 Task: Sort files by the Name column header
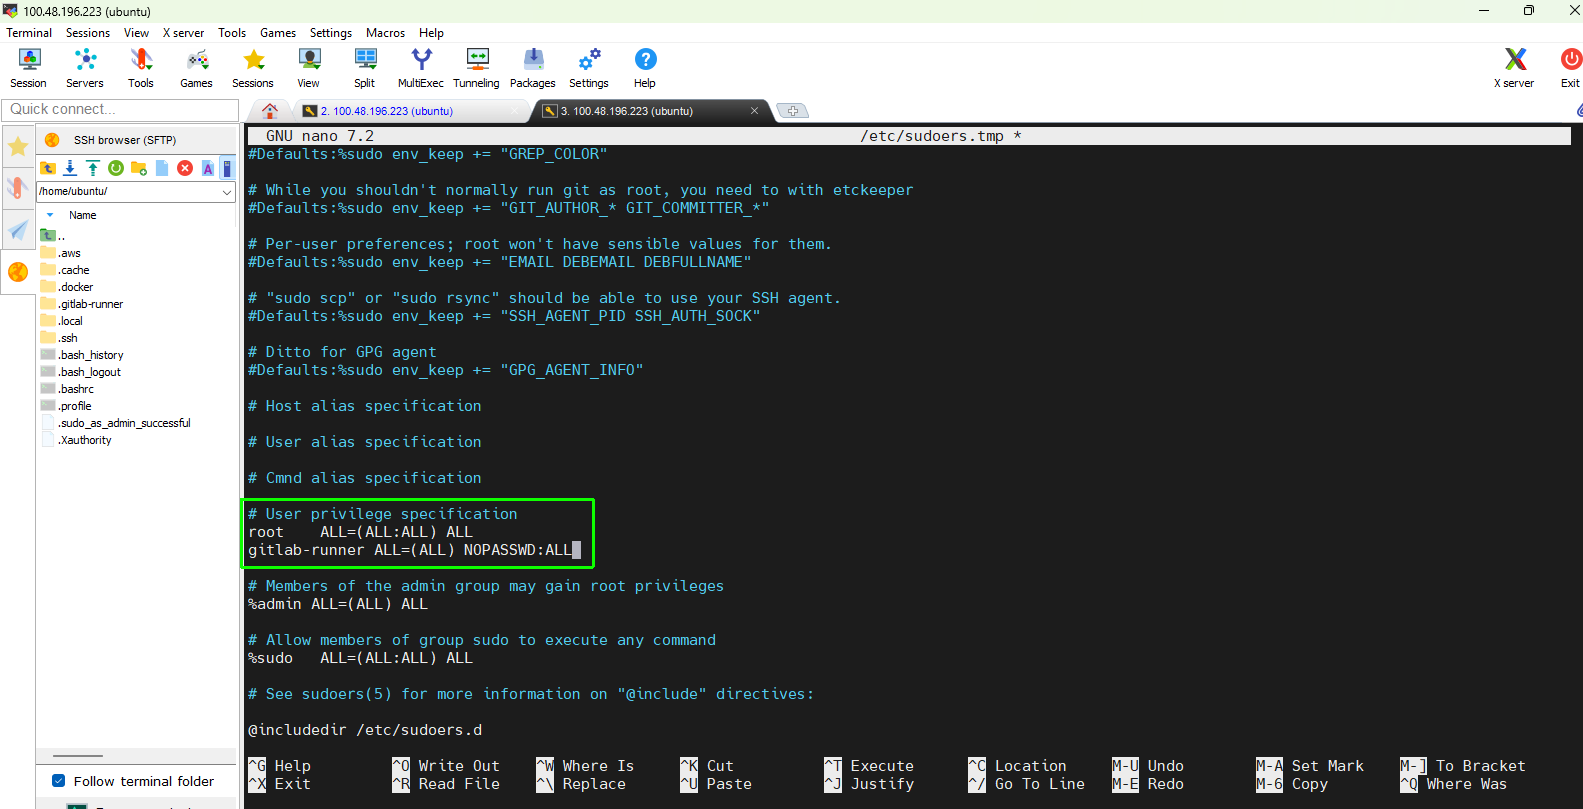[83, 215]
